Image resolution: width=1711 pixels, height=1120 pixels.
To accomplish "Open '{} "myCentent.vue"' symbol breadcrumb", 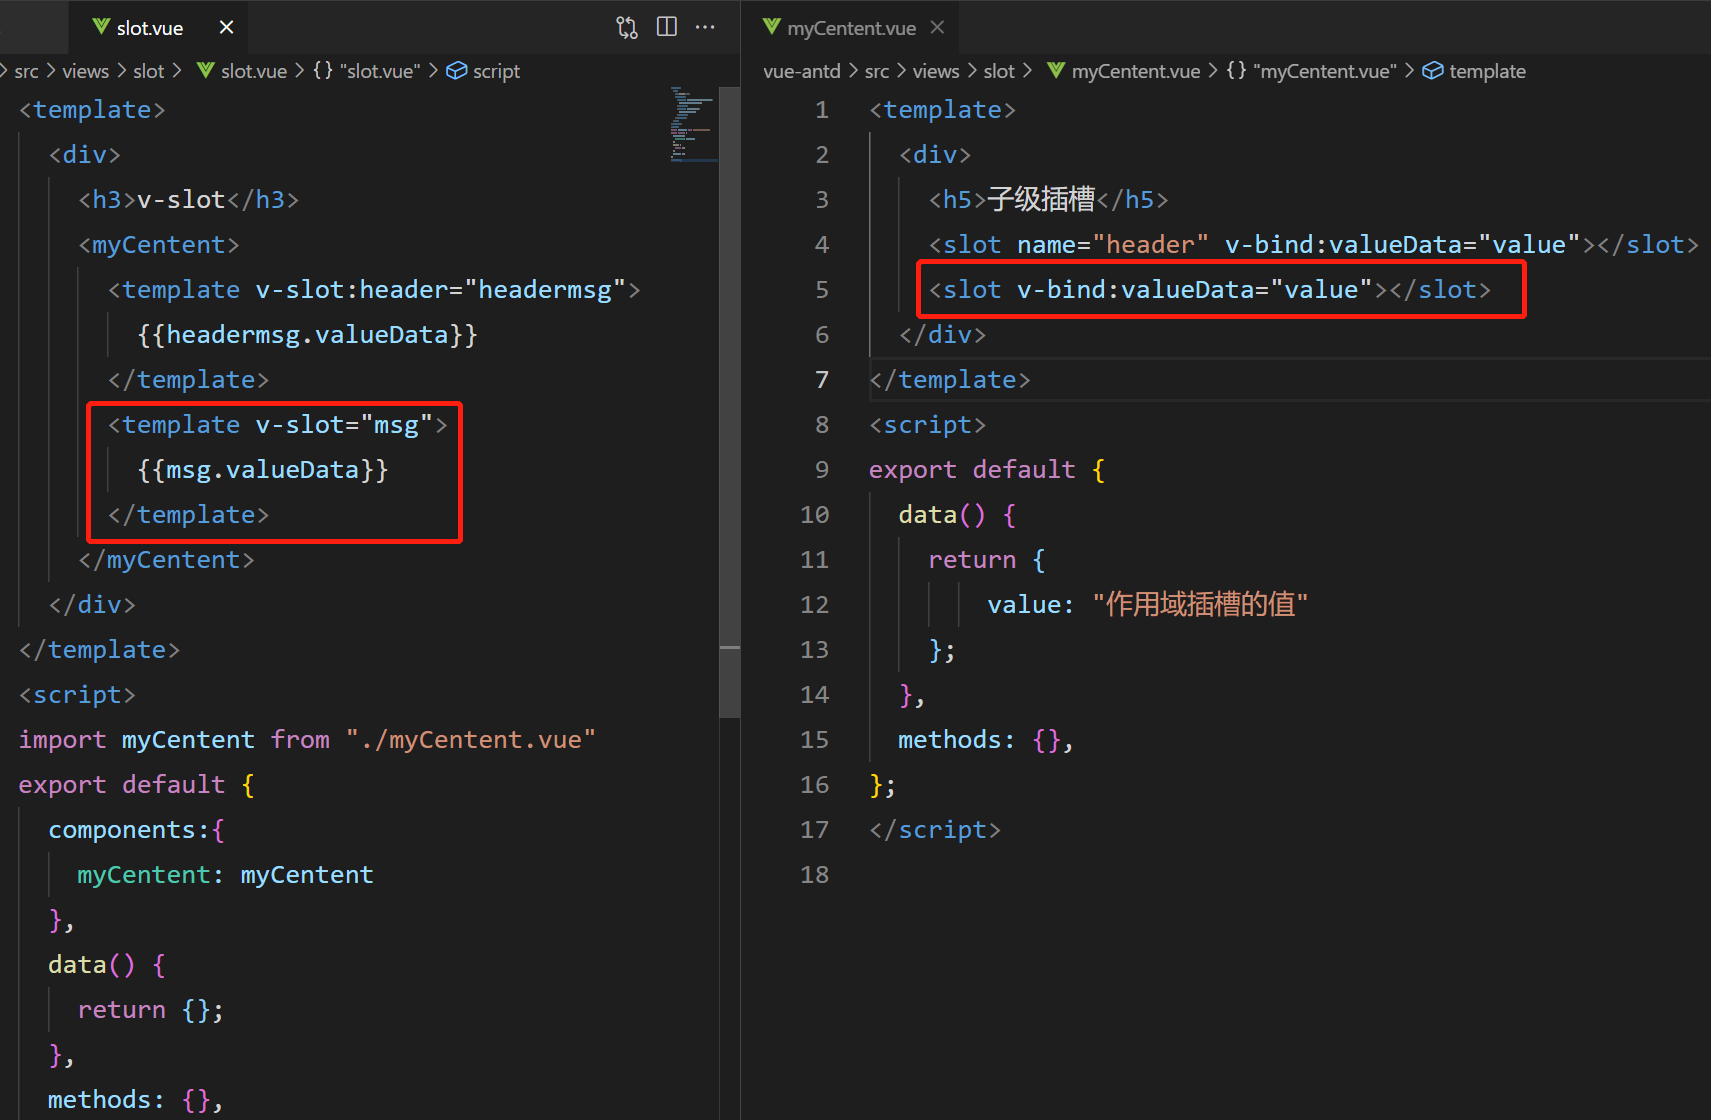I will point(1311,71).
